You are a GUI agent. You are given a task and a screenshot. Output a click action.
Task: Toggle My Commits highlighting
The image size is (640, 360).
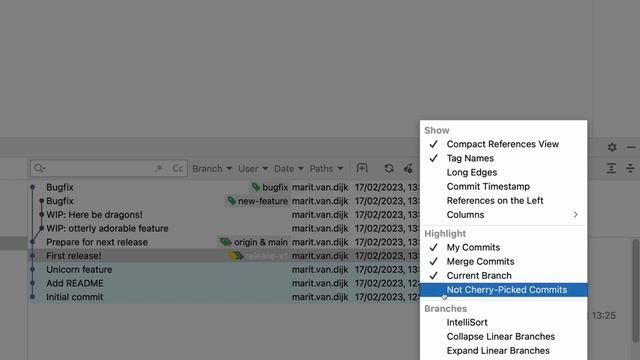(503, 247)
